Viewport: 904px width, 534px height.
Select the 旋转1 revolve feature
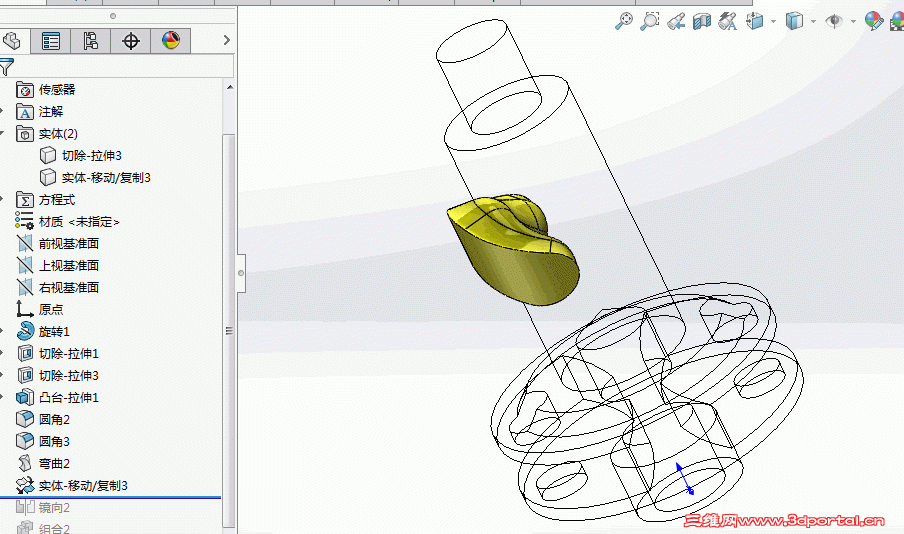43,332
